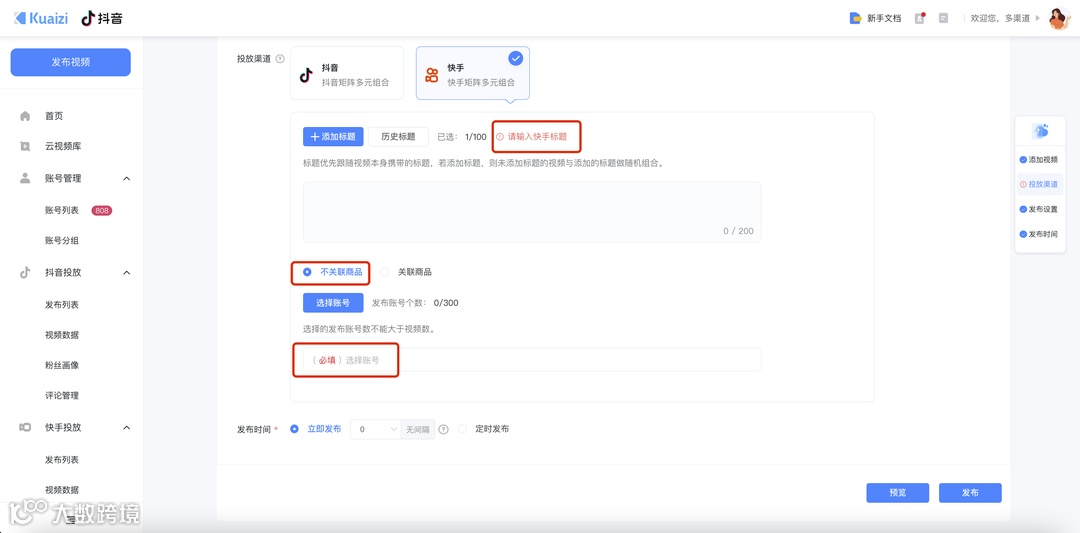Jump to the 发布时间 step

(1043, 234)
